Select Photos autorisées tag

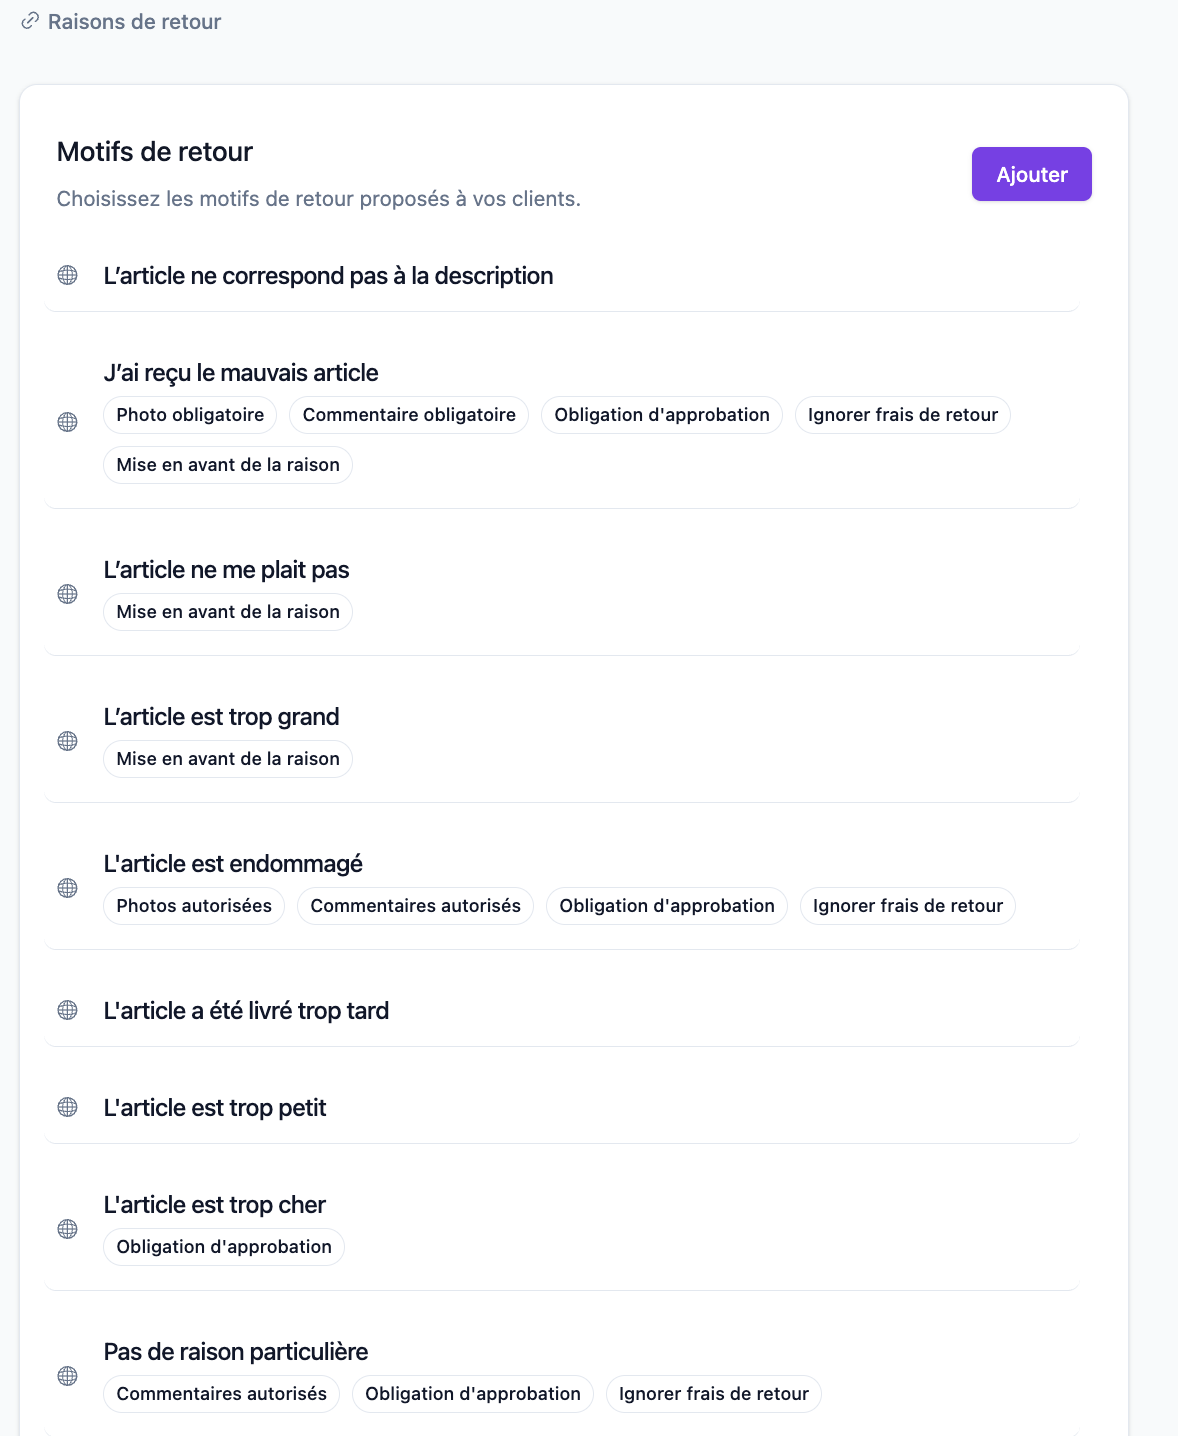[x=194, y=906]
